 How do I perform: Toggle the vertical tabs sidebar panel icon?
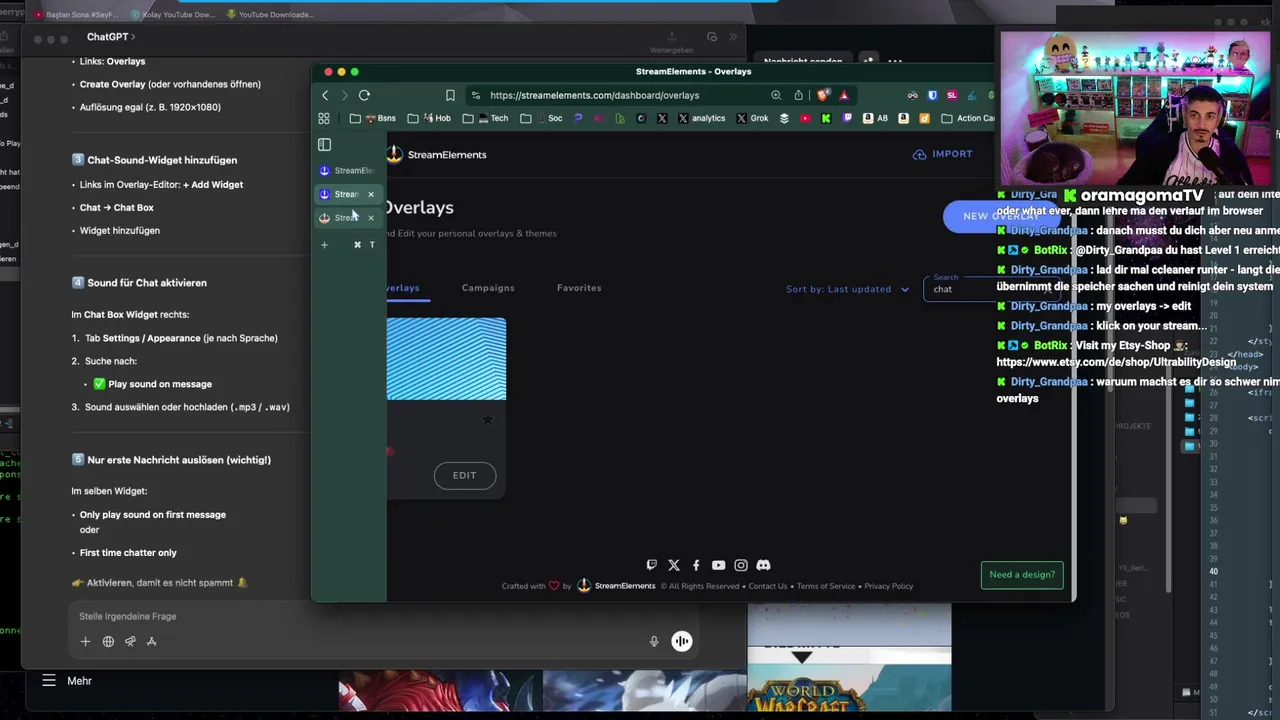324,145
